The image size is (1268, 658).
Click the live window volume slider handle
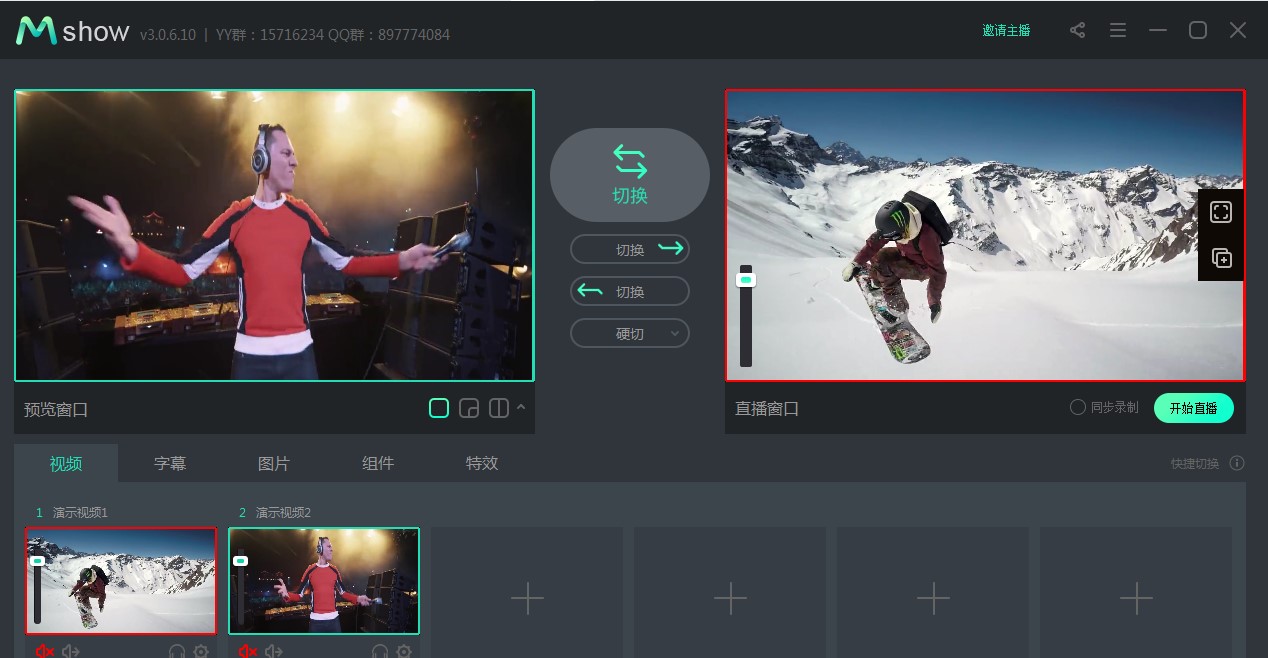[x=745, y=281]
